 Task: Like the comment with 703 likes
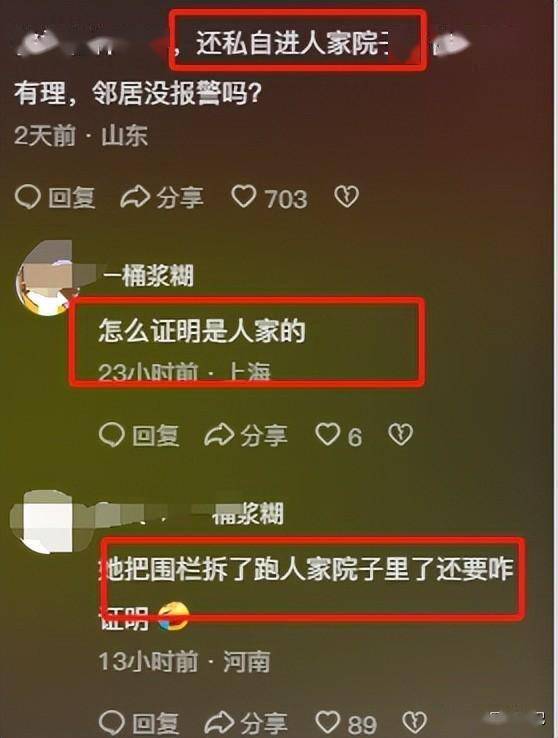(x=244, y=196)
